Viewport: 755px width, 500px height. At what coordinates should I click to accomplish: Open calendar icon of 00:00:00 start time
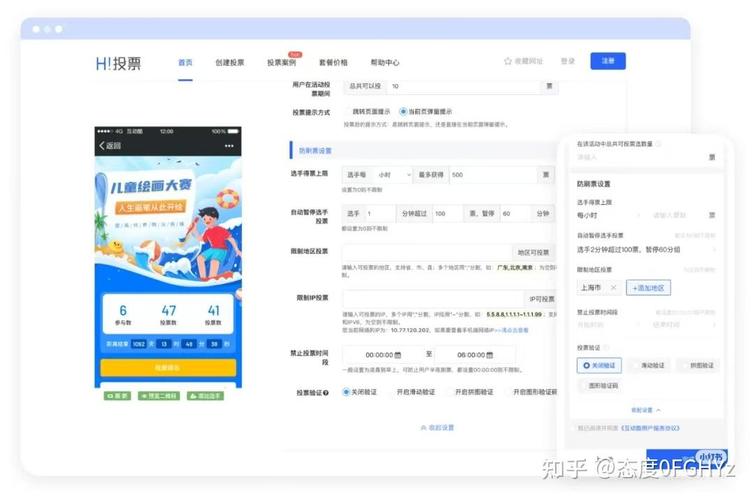tap(398, 355)
